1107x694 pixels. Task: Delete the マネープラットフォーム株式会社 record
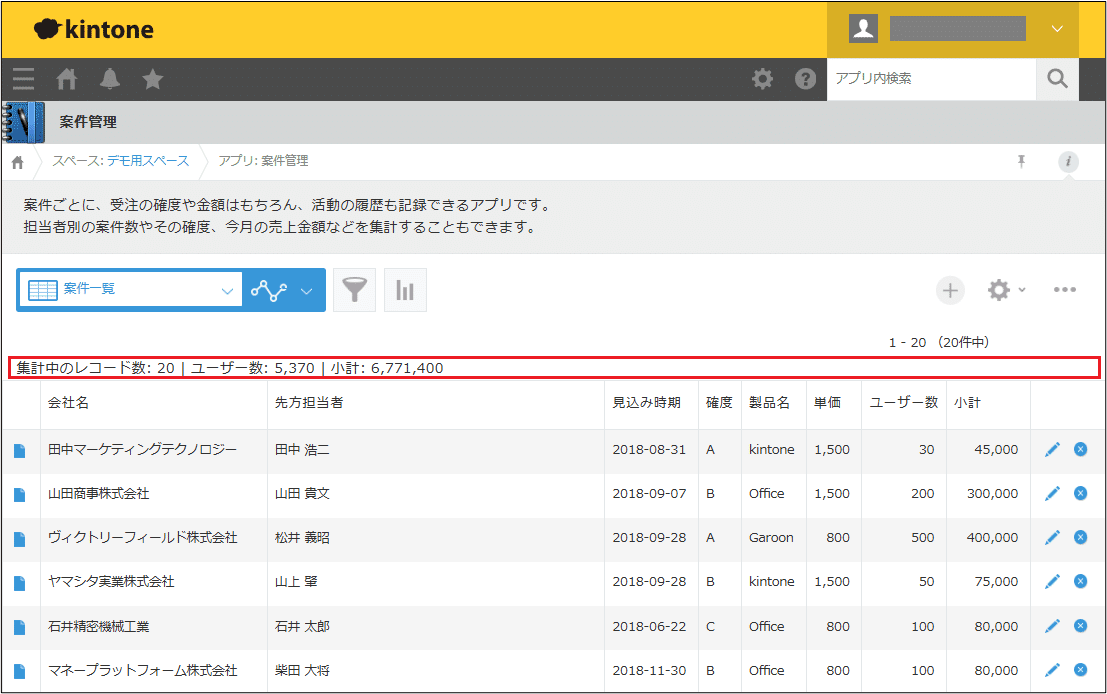1080,669
